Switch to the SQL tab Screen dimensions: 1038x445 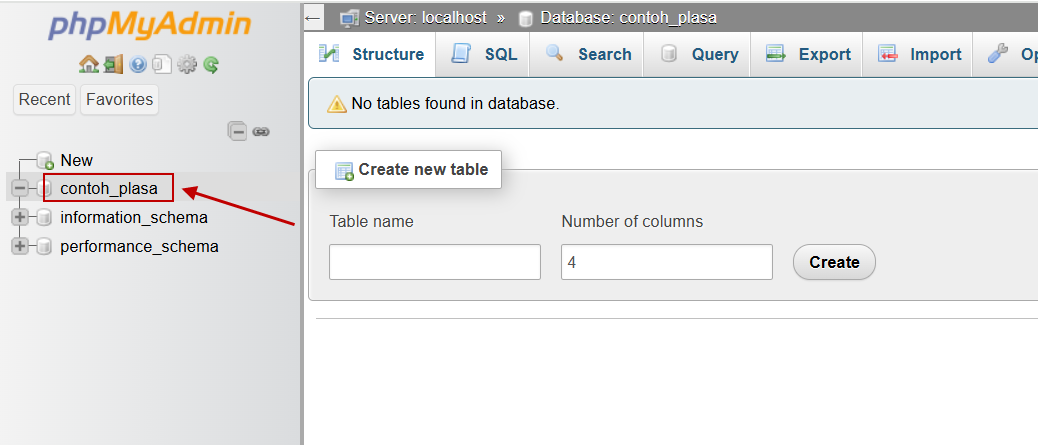tap(483, 54)
